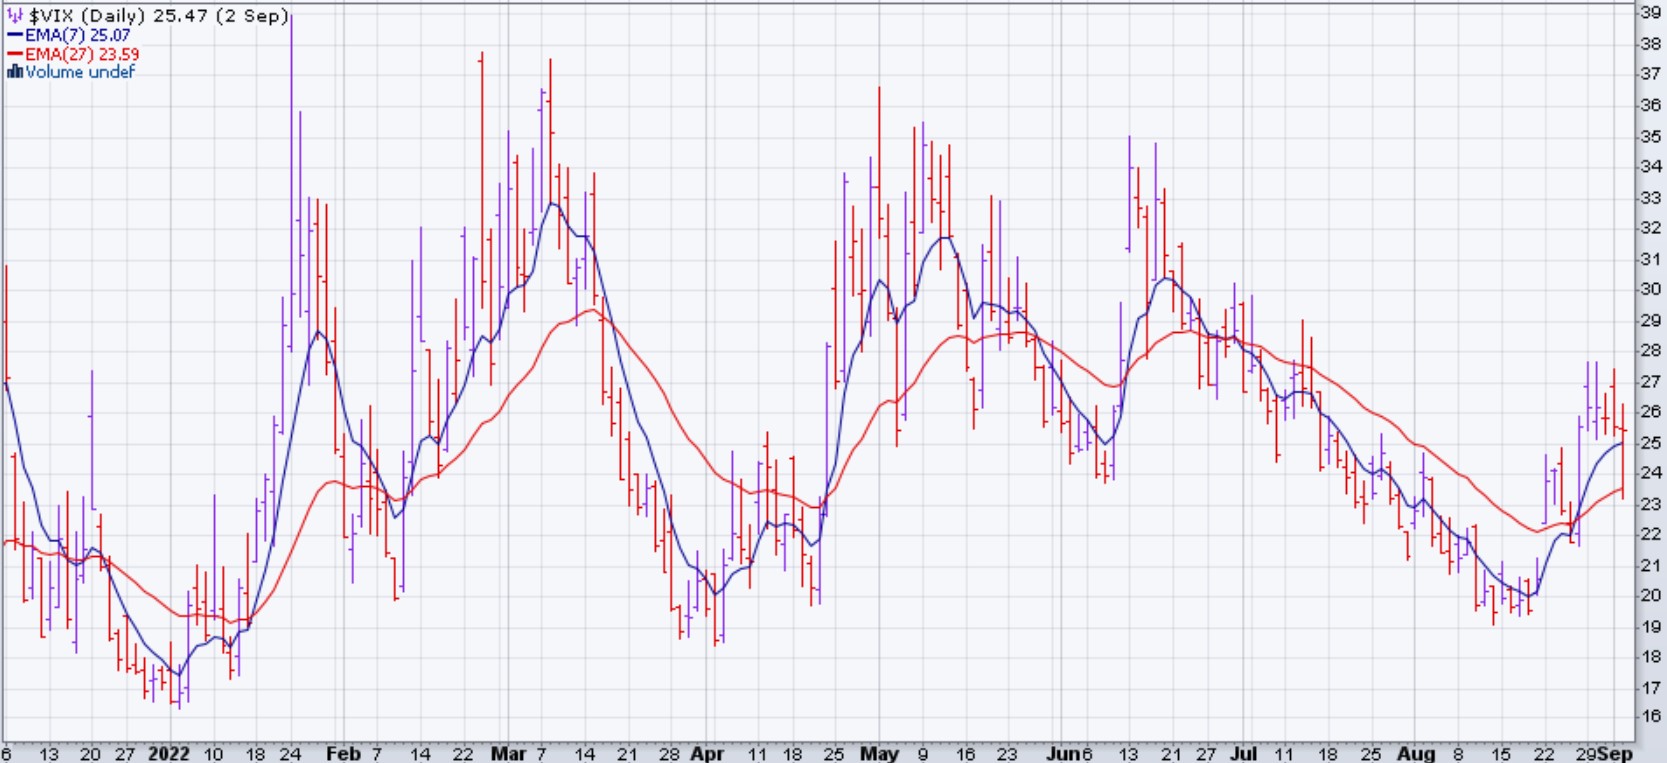Select the Apr label on the date axis
1667x763 pixels.
tap(706, 753)
